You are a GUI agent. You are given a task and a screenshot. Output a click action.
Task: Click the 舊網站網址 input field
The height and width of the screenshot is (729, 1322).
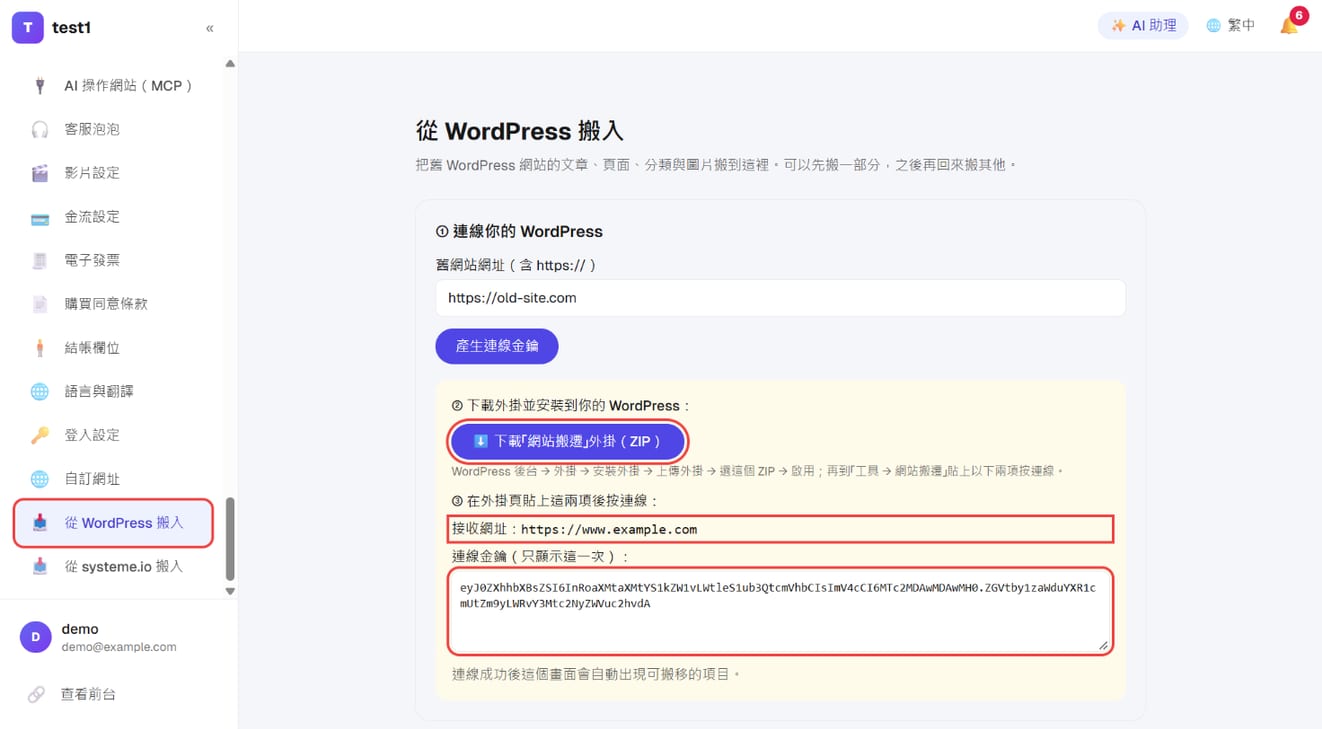pyautogui.click(x=780, y=298)
